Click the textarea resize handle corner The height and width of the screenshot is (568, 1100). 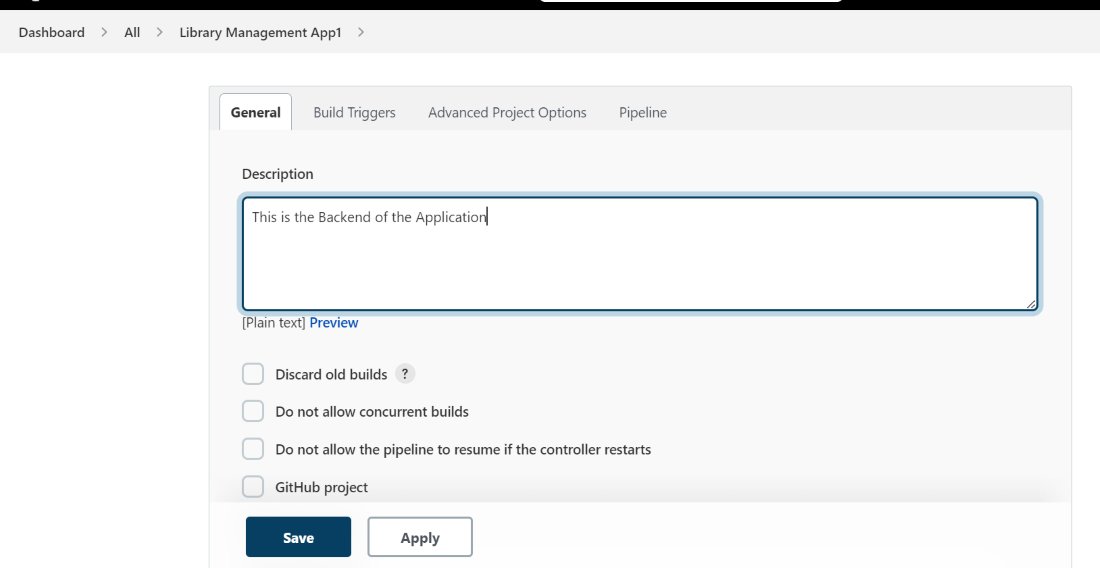pos(1031,303)
